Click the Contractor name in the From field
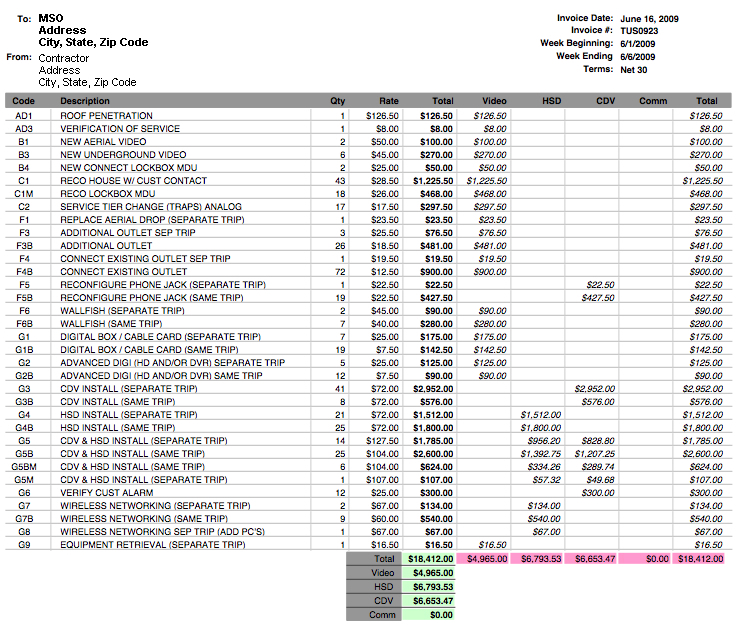 click(x=64, y=58)
